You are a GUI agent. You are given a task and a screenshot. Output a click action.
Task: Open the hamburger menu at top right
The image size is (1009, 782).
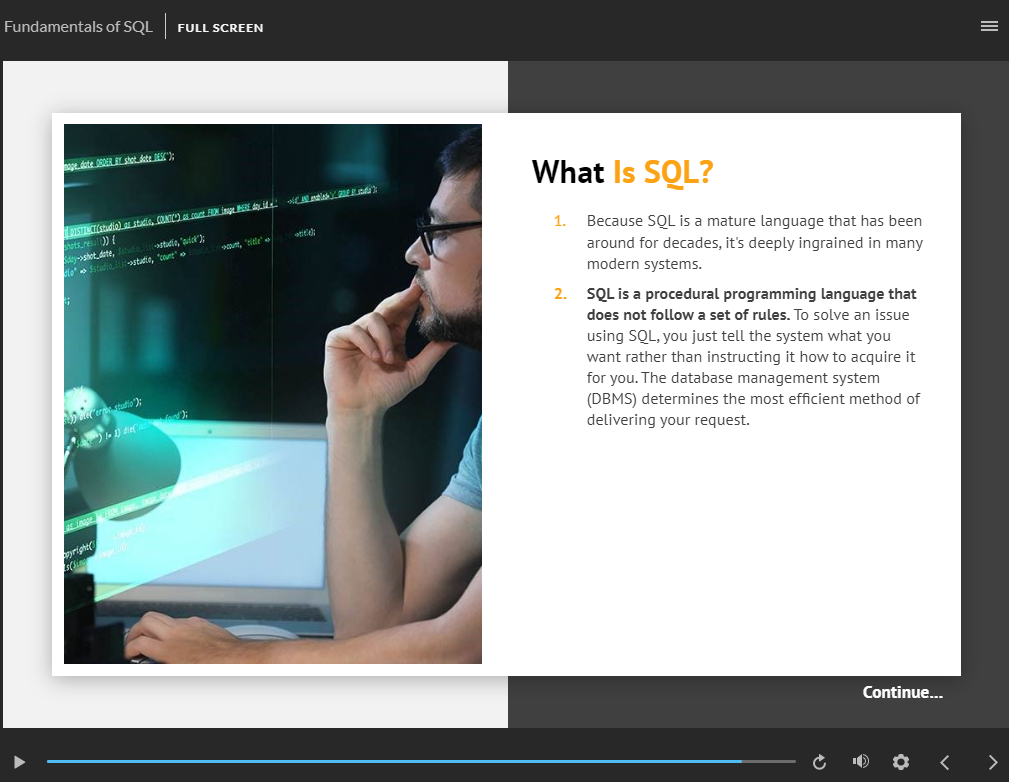pos(989,26)
